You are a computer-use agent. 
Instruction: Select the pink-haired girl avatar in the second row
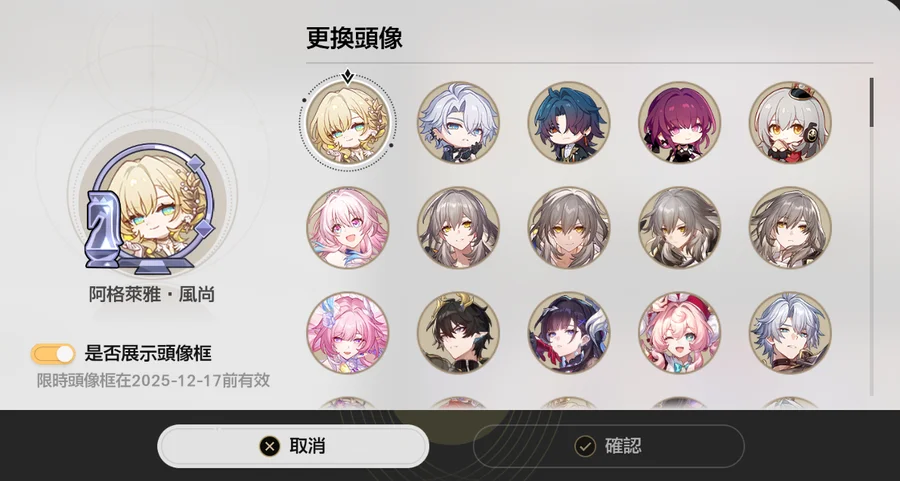coord(347,228)
